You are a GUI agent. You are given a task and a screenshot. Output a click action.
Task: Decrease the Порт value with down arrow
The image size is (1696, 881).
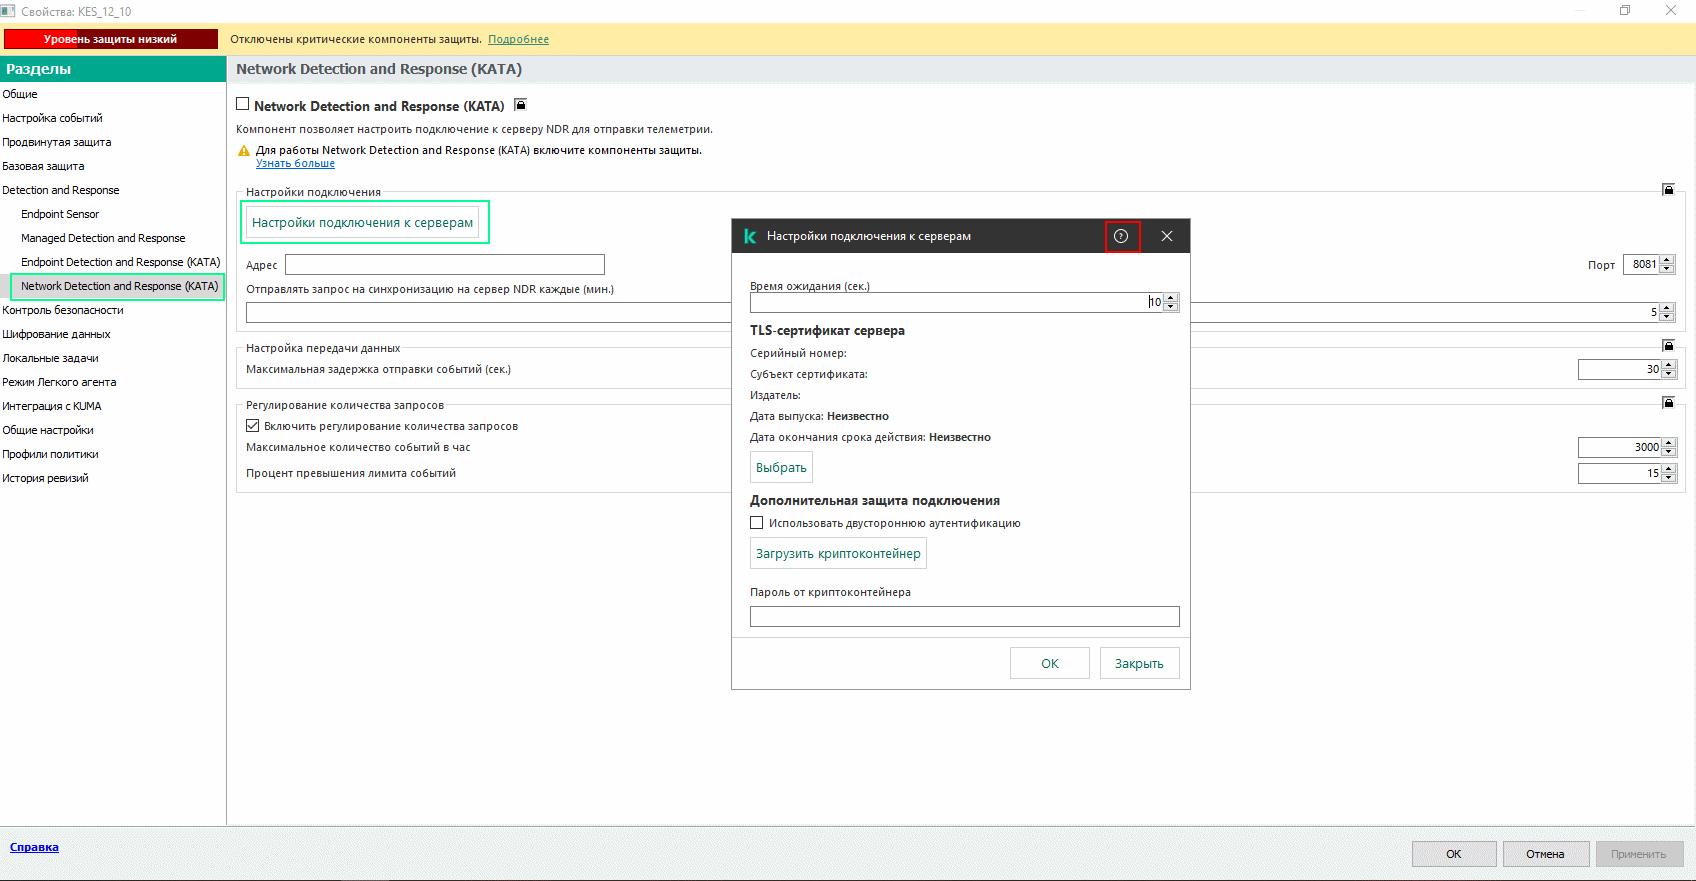[1667, 269]
